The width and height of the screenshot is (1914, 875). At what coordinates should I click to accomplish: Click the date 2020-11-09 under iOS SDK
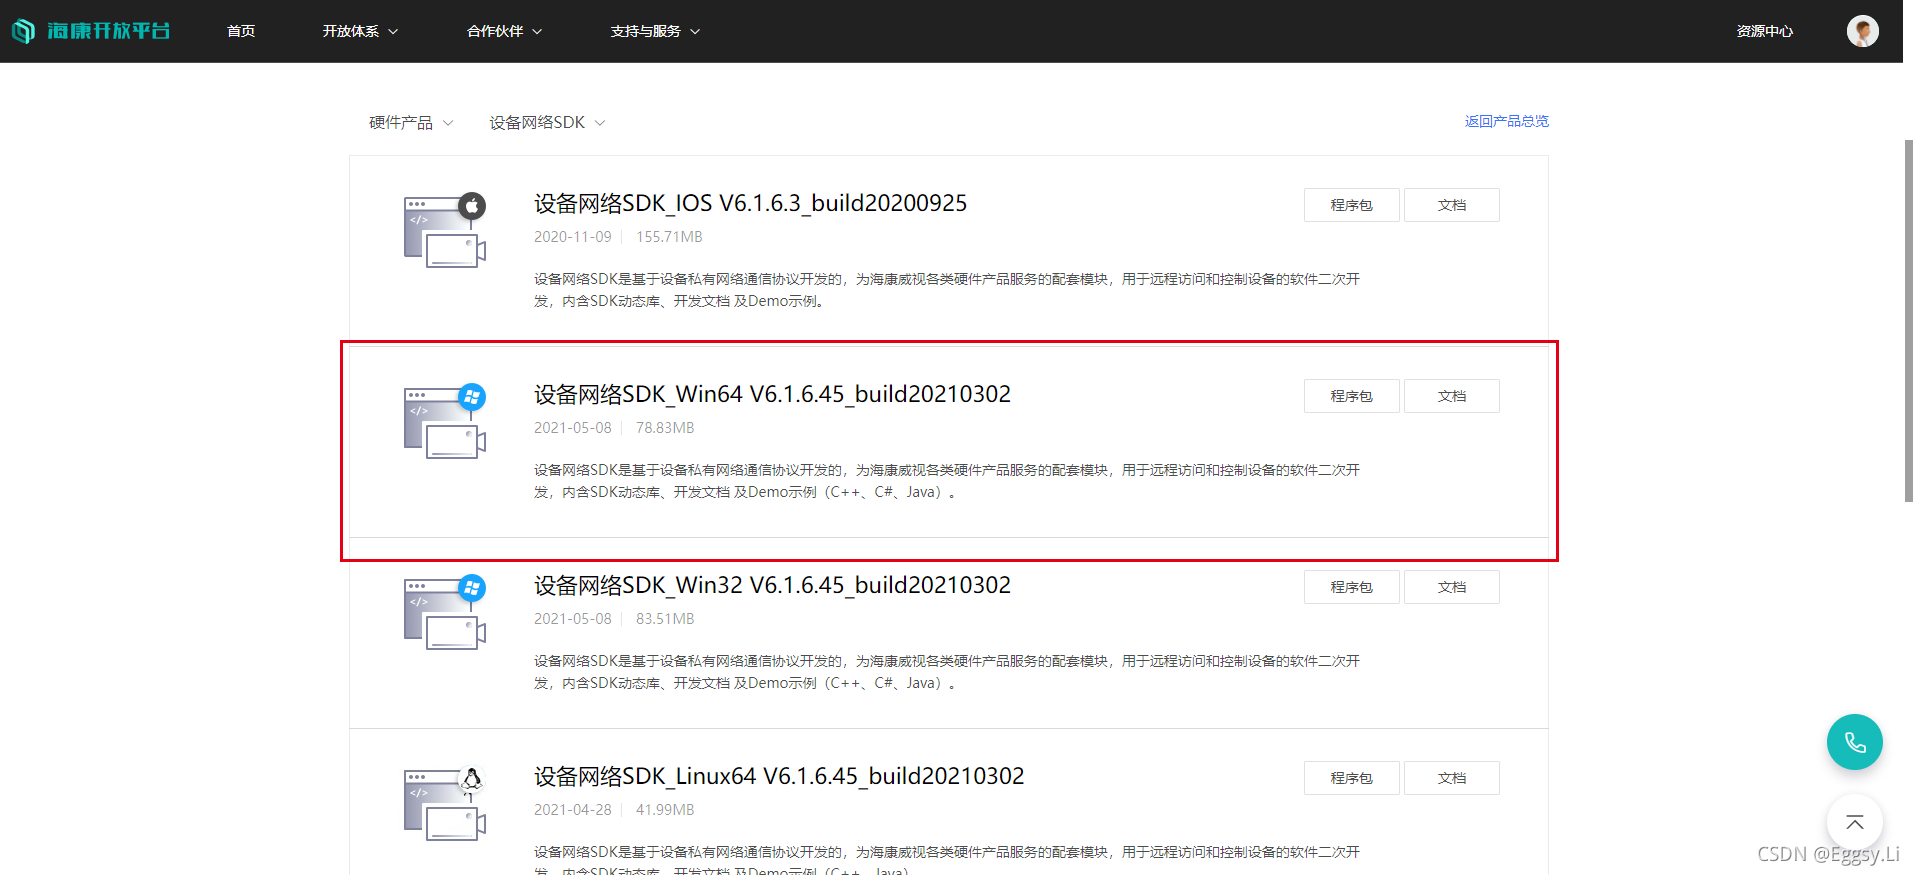click(572, 237)
